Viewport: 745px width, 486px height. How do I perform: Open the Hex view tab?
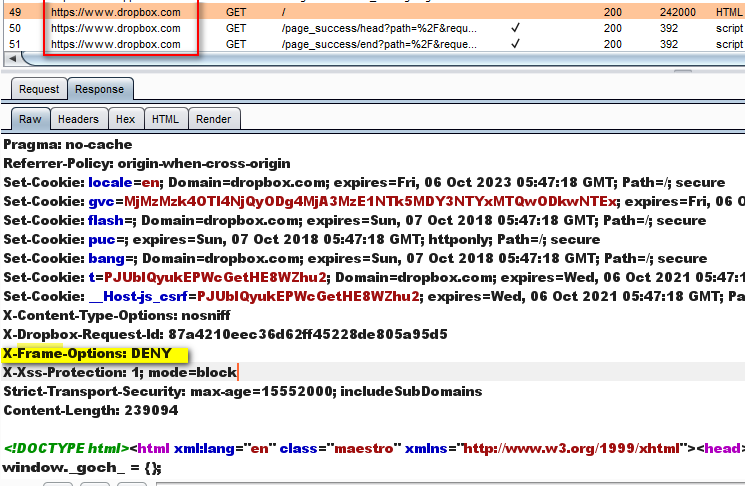click(x=125, y=119)
